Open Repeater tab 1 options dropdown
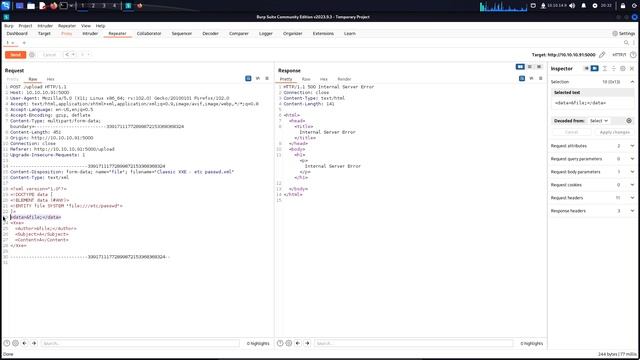The image size is (640, 360). point(13,43)
